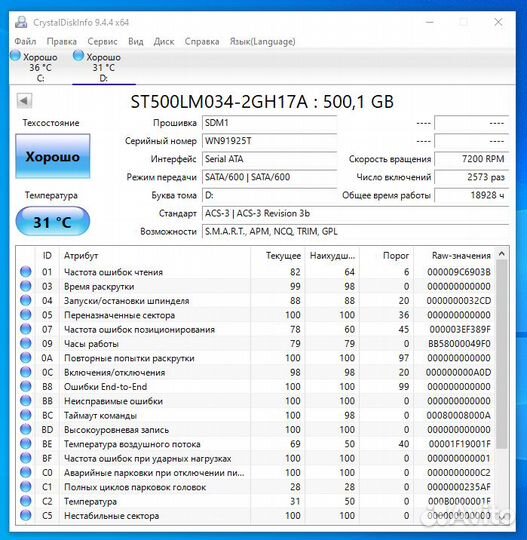
Task: Click the Атрибут column header
Action: 155,256
